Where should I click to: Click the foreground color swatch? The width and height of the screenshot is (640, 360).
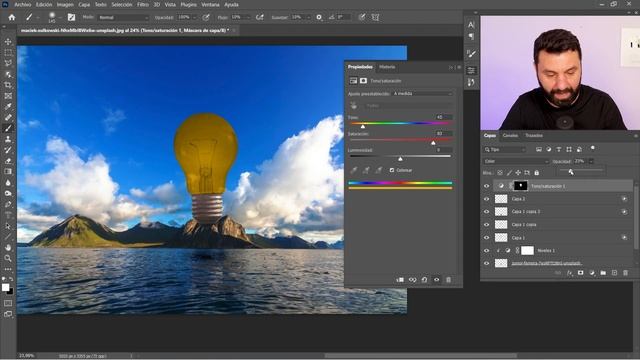[5, 288]
